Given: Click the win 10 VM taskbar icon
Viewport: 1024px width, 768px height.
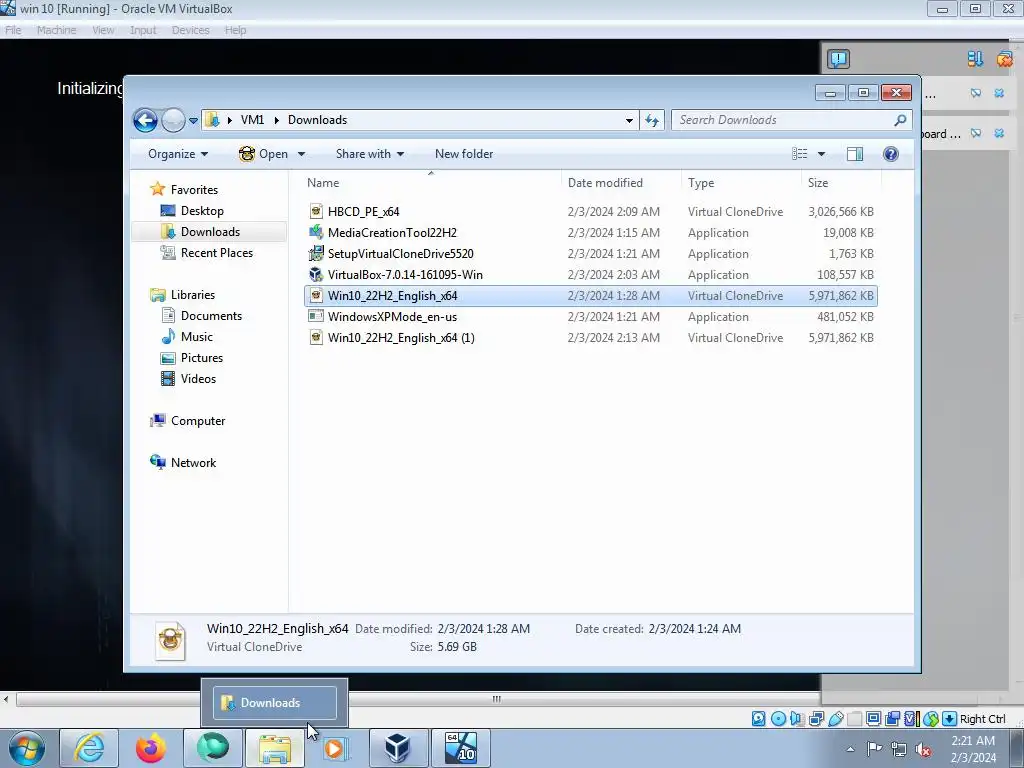Looking at the screenshot, I should click(460, 748).
